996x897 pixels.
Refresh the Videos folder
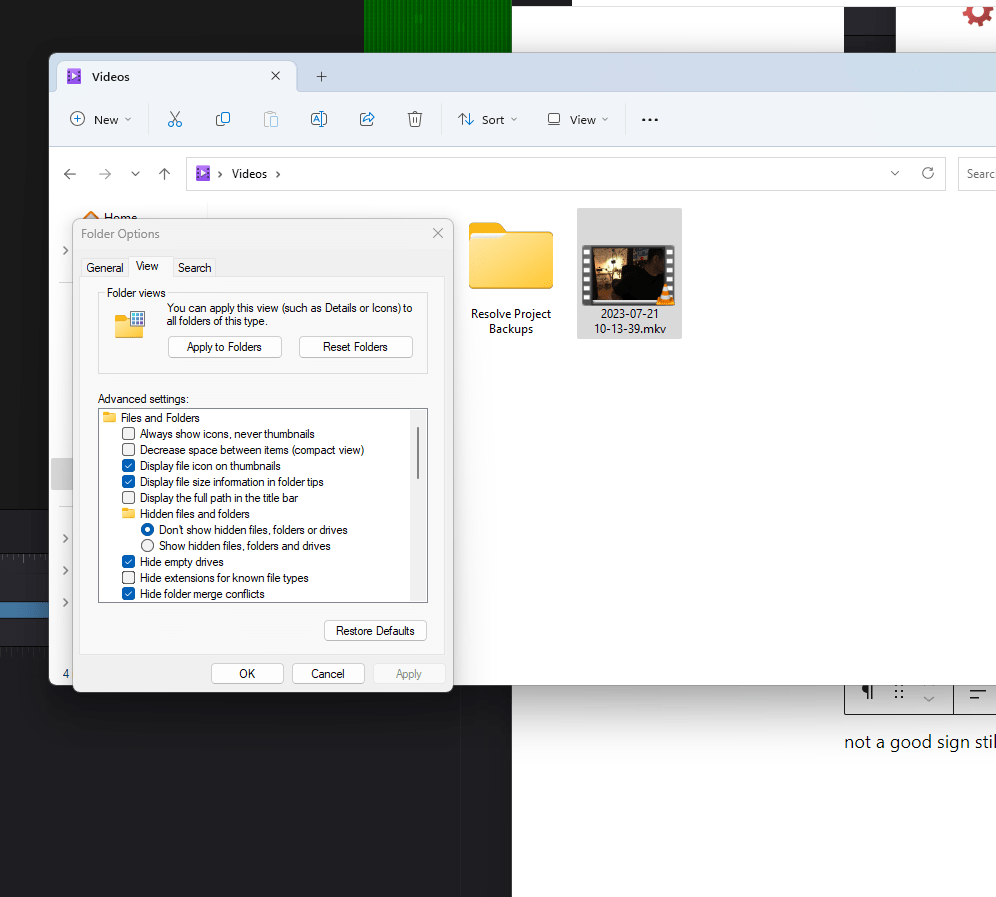(x=928, y=173)
